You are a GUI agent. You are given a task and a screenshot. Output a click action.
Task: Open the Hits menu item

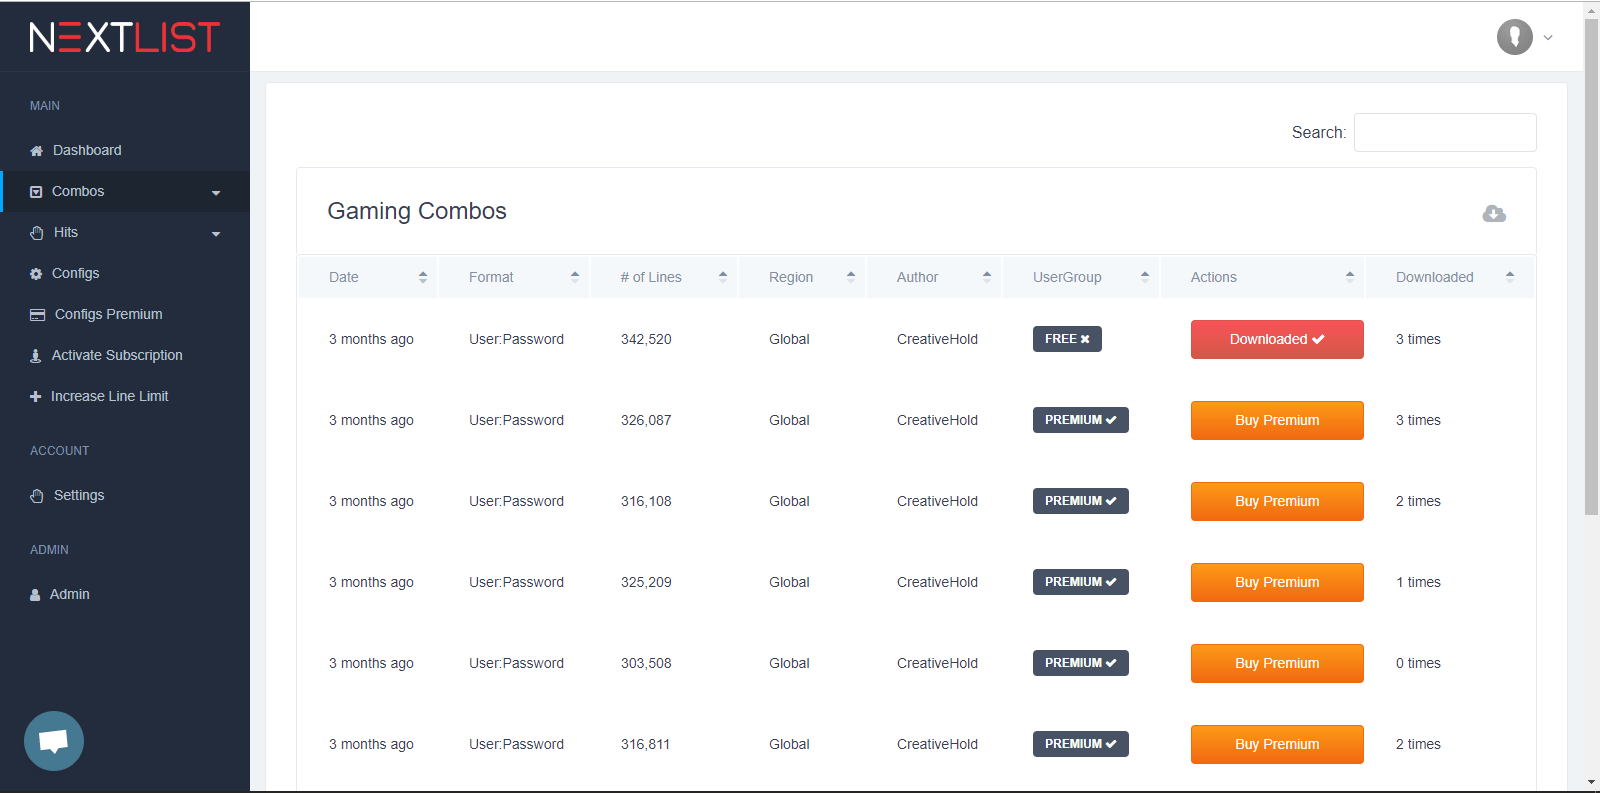click(x=125, y=232)
